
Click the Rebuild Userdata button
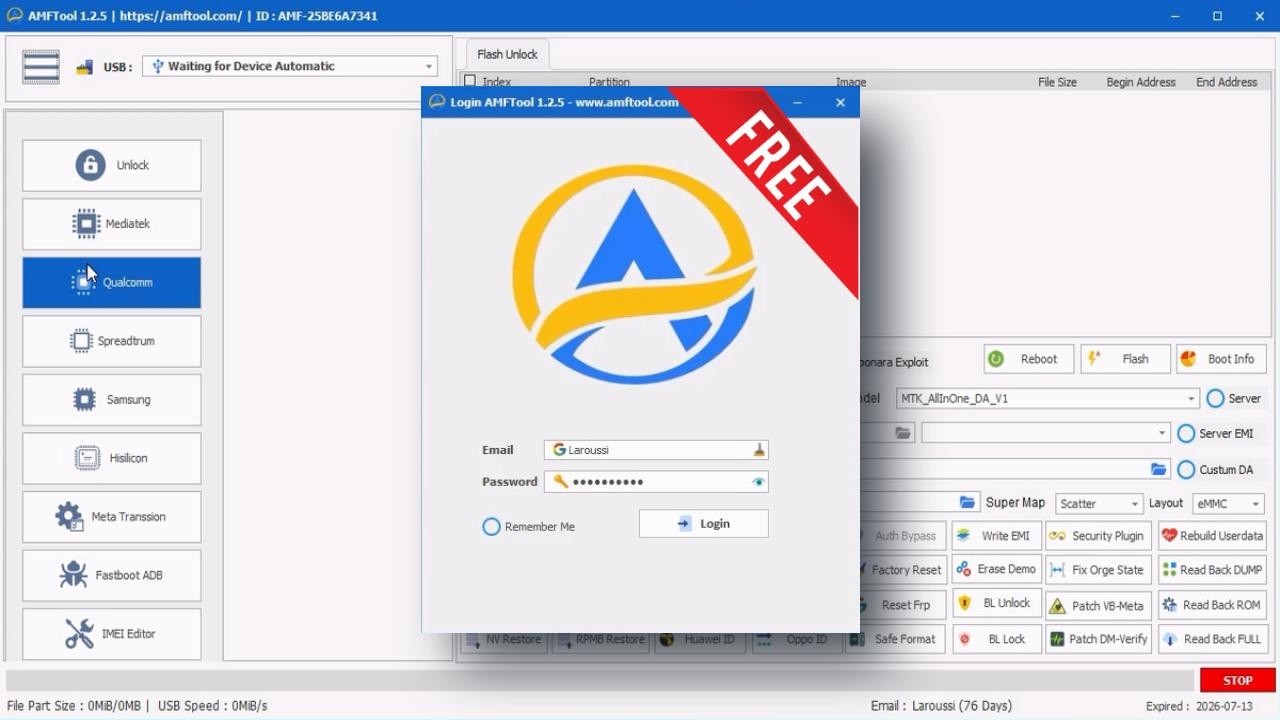[x=1211, y=536]
